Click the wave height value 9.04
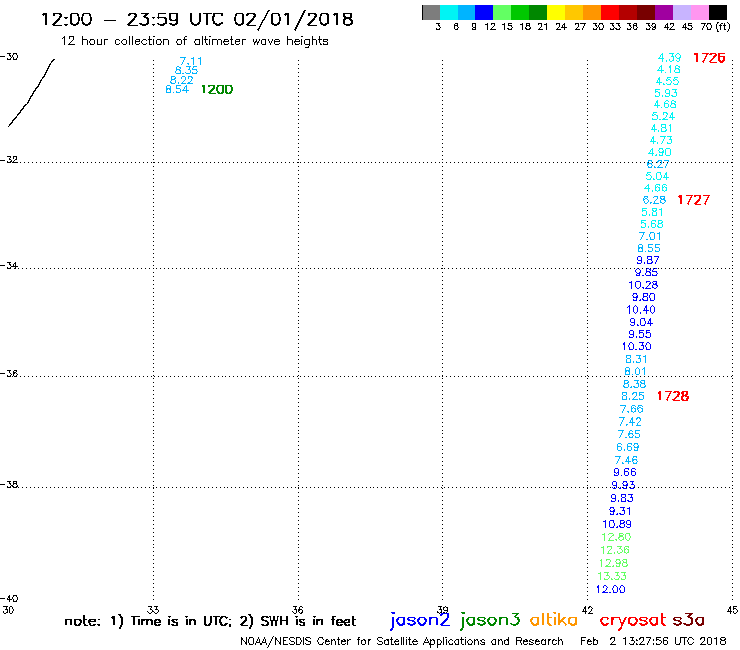 point(641,322)
